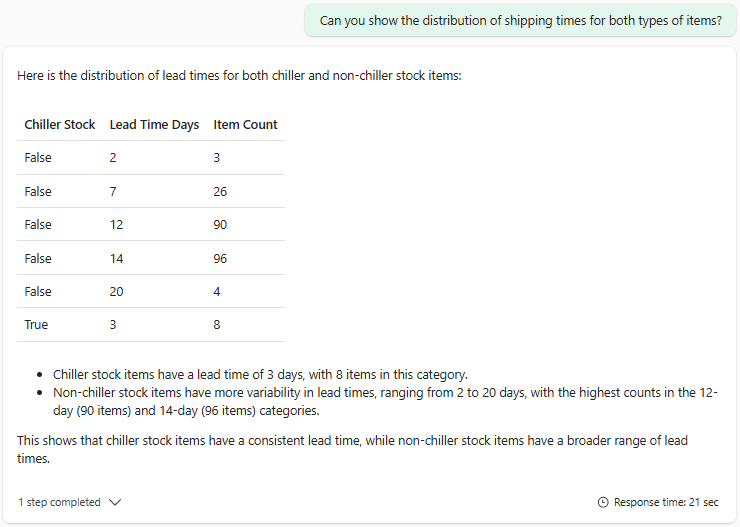Click the Lead Time Days column header
Image resolution: width=740 pixels, height=527 pixels.
[x=154, y=125]
